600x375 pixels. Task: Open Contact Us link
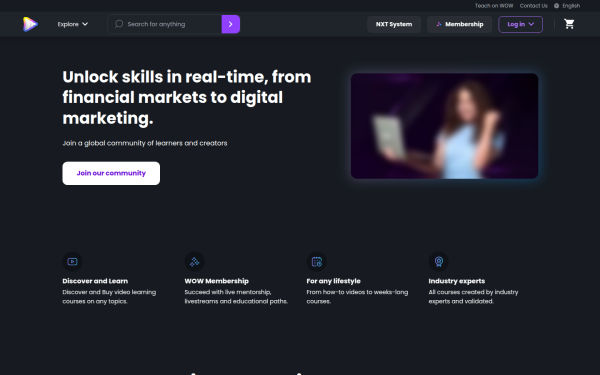(533, 6)
